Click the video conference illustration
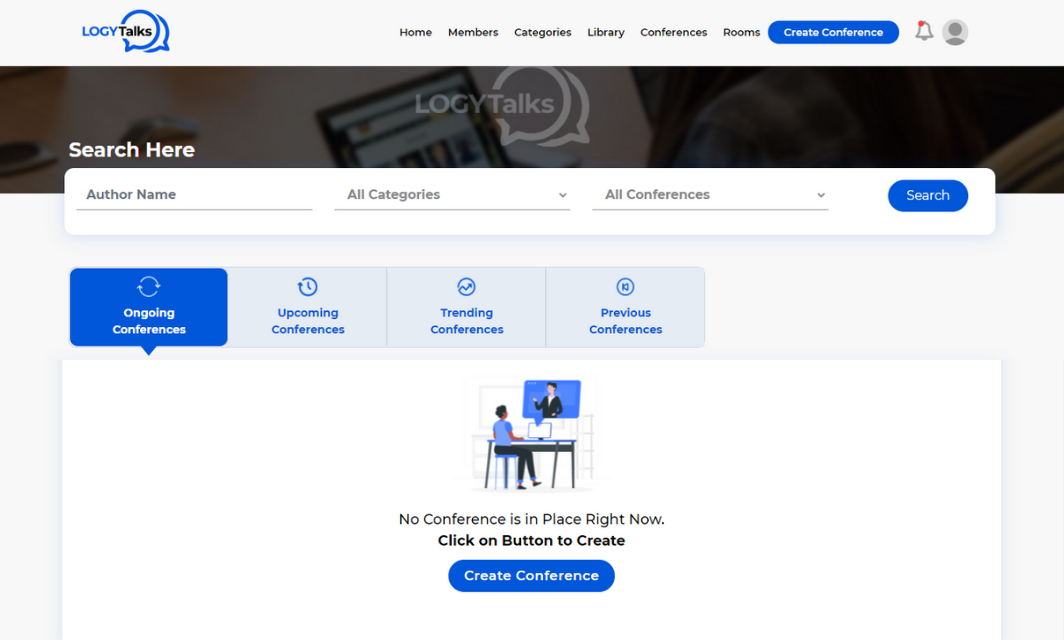 click(531, 434)
